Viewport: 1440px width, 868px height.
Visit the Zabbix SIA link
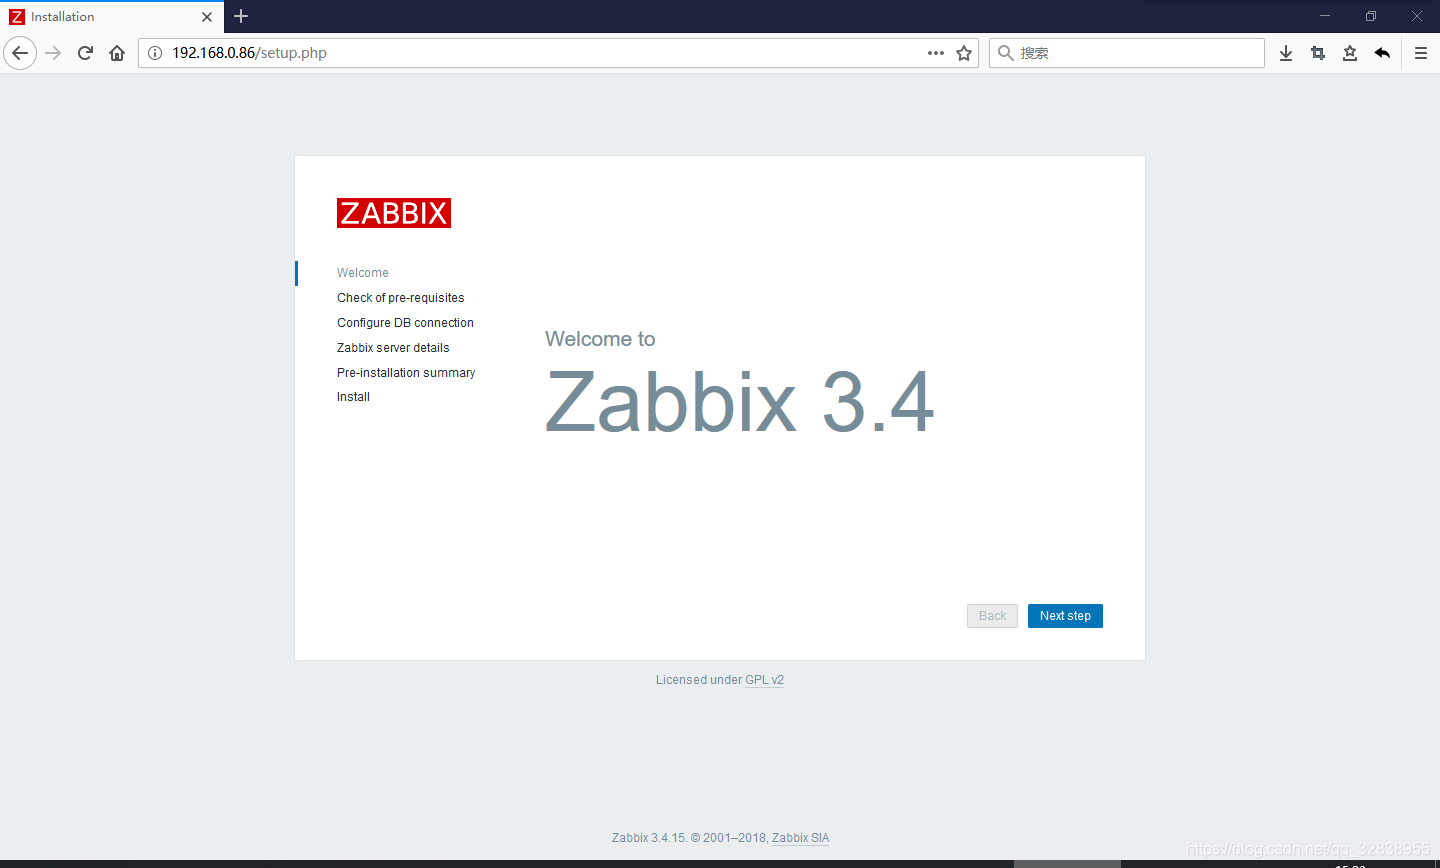click(x=800, y=838)
